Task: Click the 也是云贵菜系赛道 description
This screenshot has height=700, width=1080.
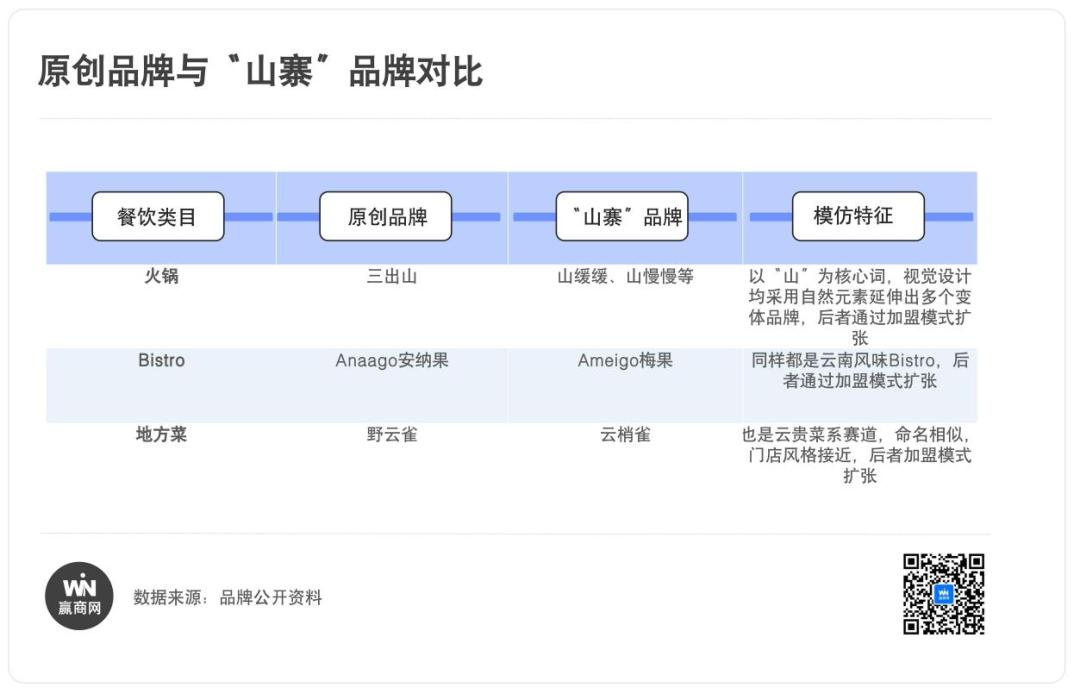Action: pos(858,455)
